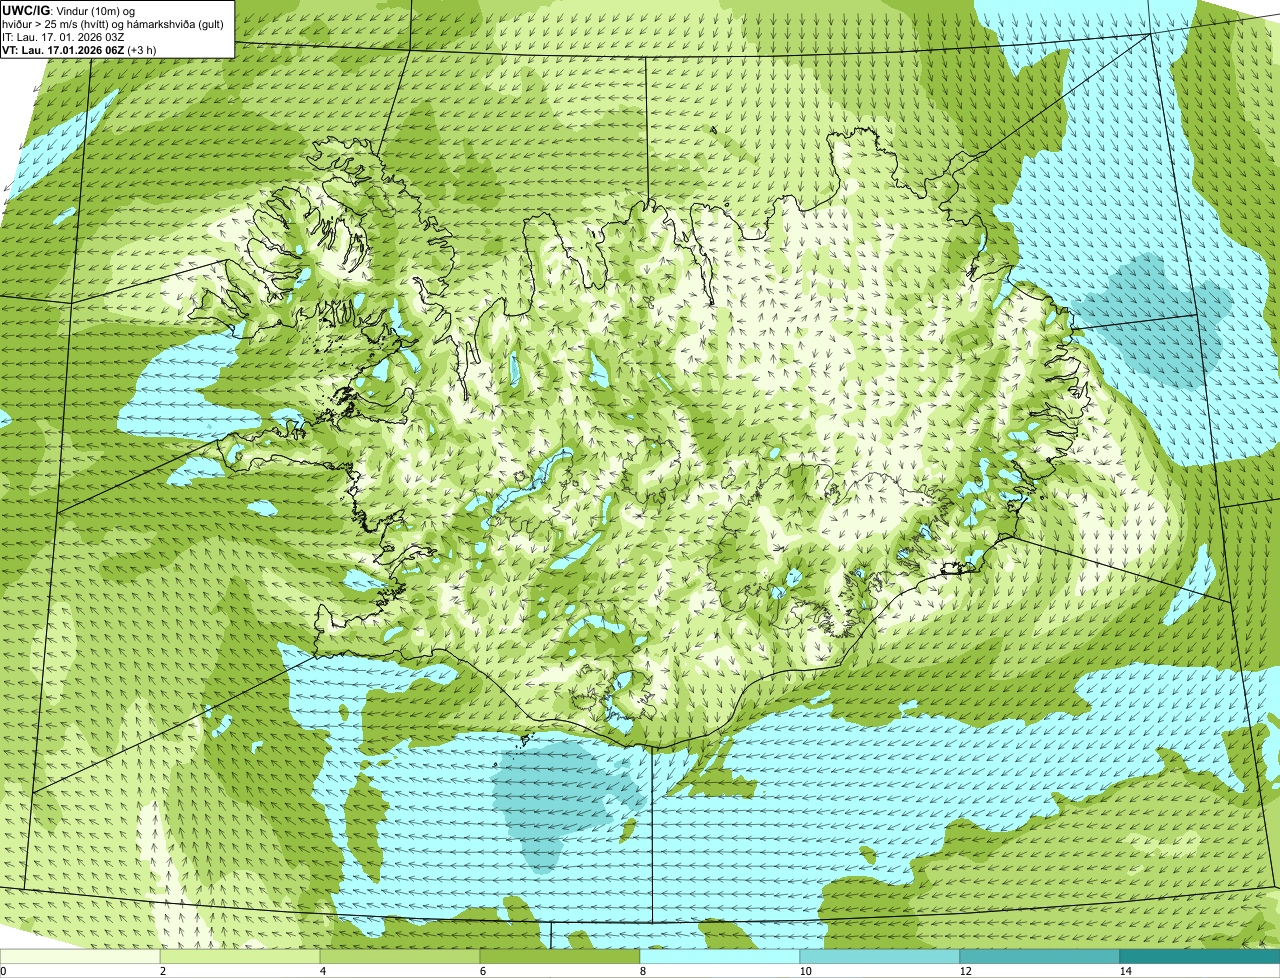Viewport: 1280px width, 978px height.
Task: Click the palest 0–2 m/s legend swatch
Action: [x=80, y=956]
